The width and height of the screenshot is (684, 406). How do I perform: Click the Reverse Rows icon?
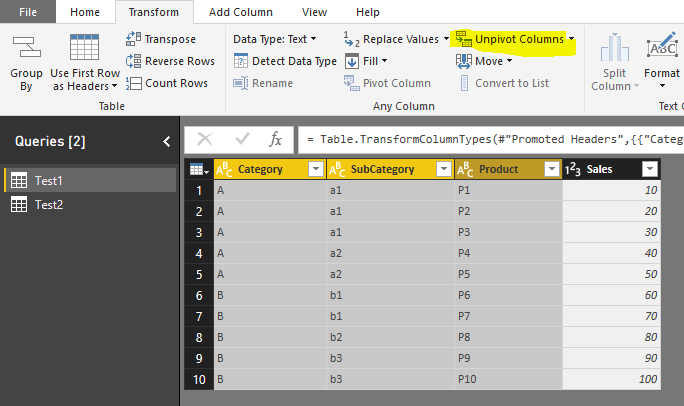tap(133, 61)
